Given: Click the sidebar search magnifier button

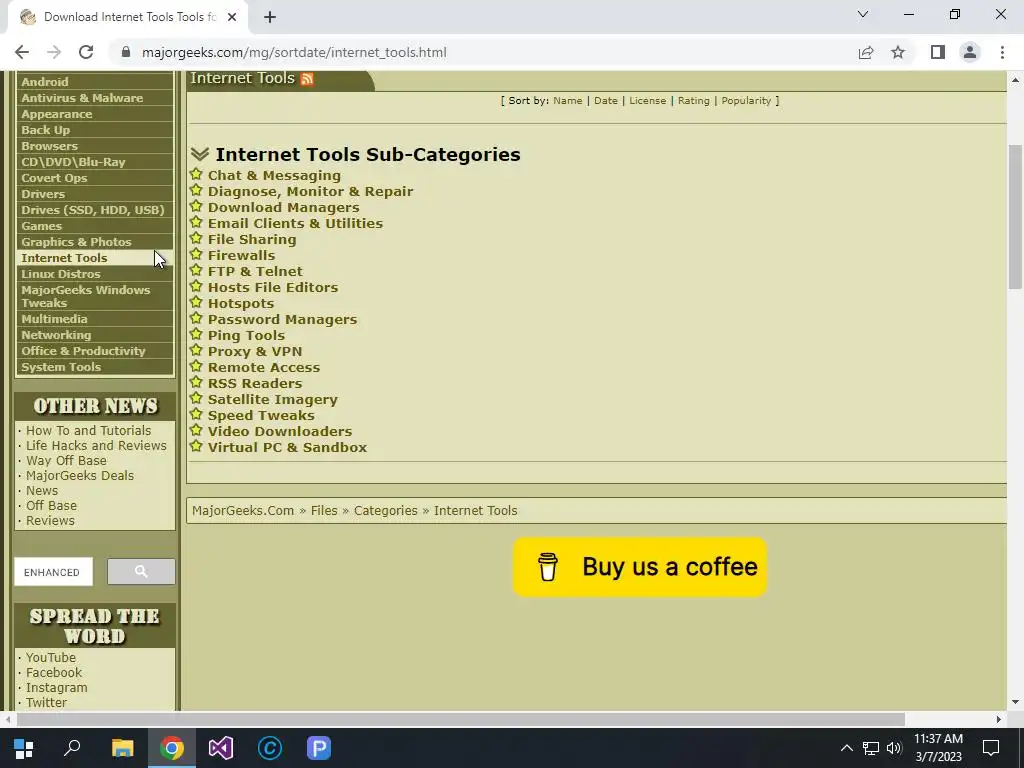Looking at the screenshot, I should click(141, 571).
